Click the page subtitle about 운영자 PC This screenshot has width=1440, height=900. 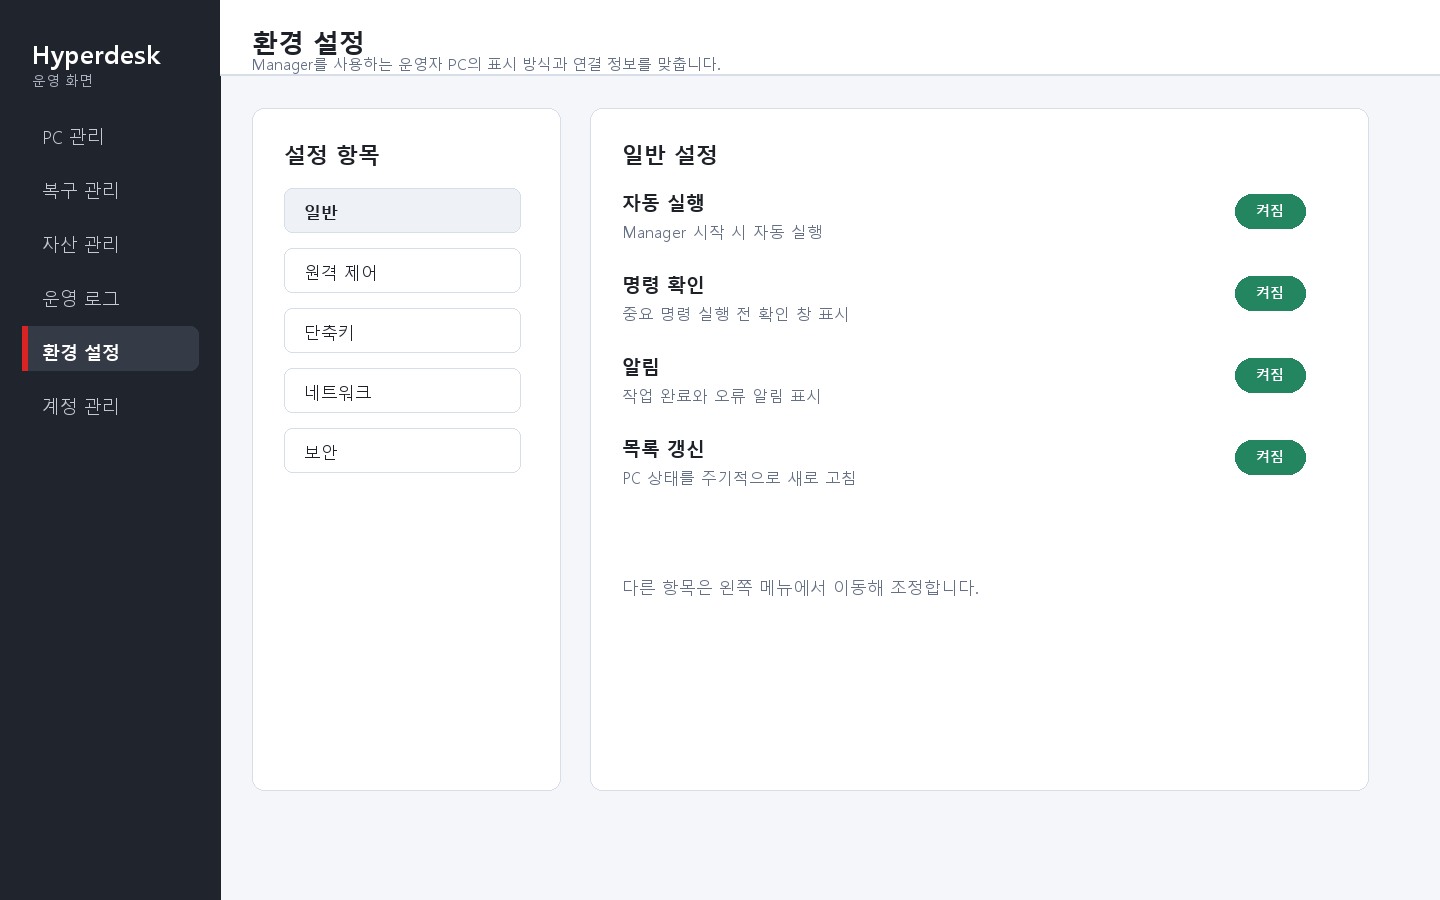[x=486, y=64]
